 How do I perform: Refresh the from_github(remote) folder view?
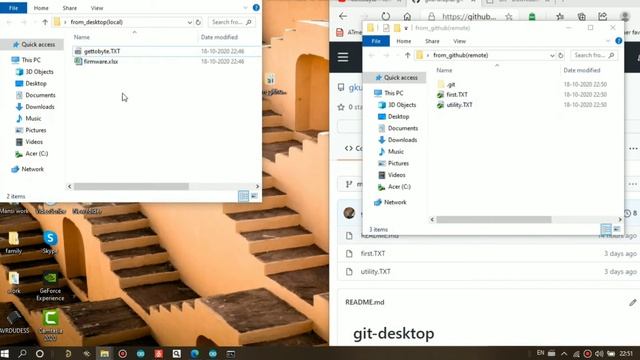(561, 55)
